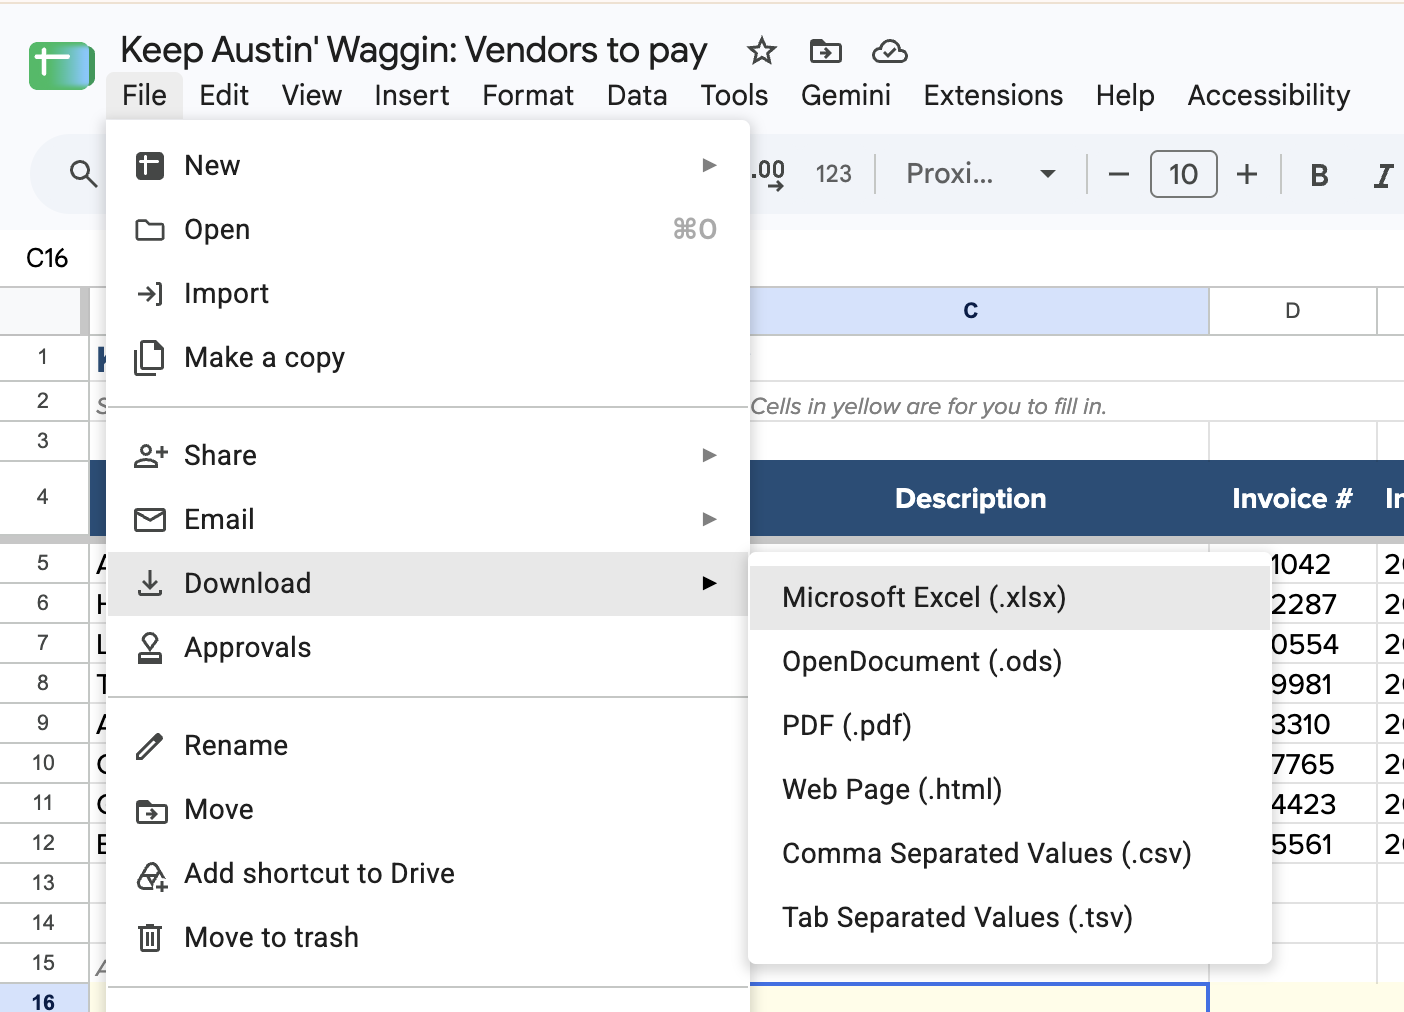Click the move-to-folder icon beside title
1404x1012 pixels.
coord(826,51)
